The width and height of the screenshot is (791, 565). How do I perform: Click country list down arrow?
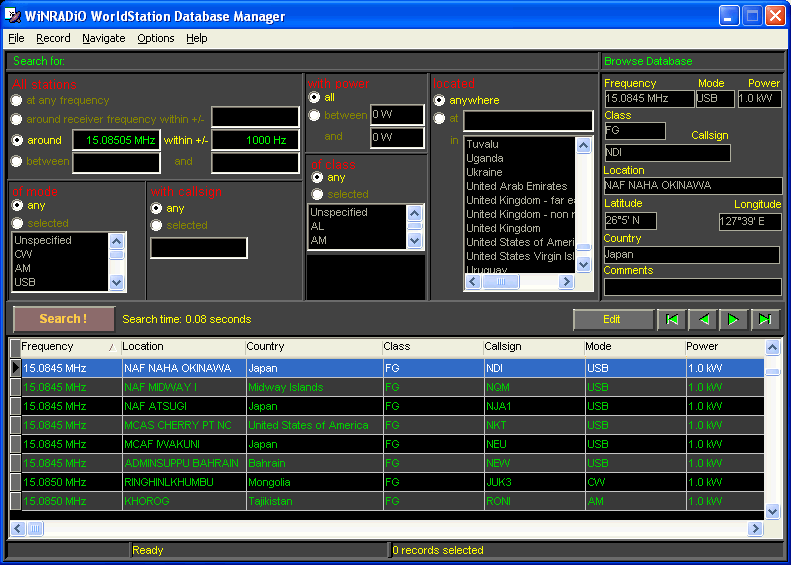click(584, 264)
